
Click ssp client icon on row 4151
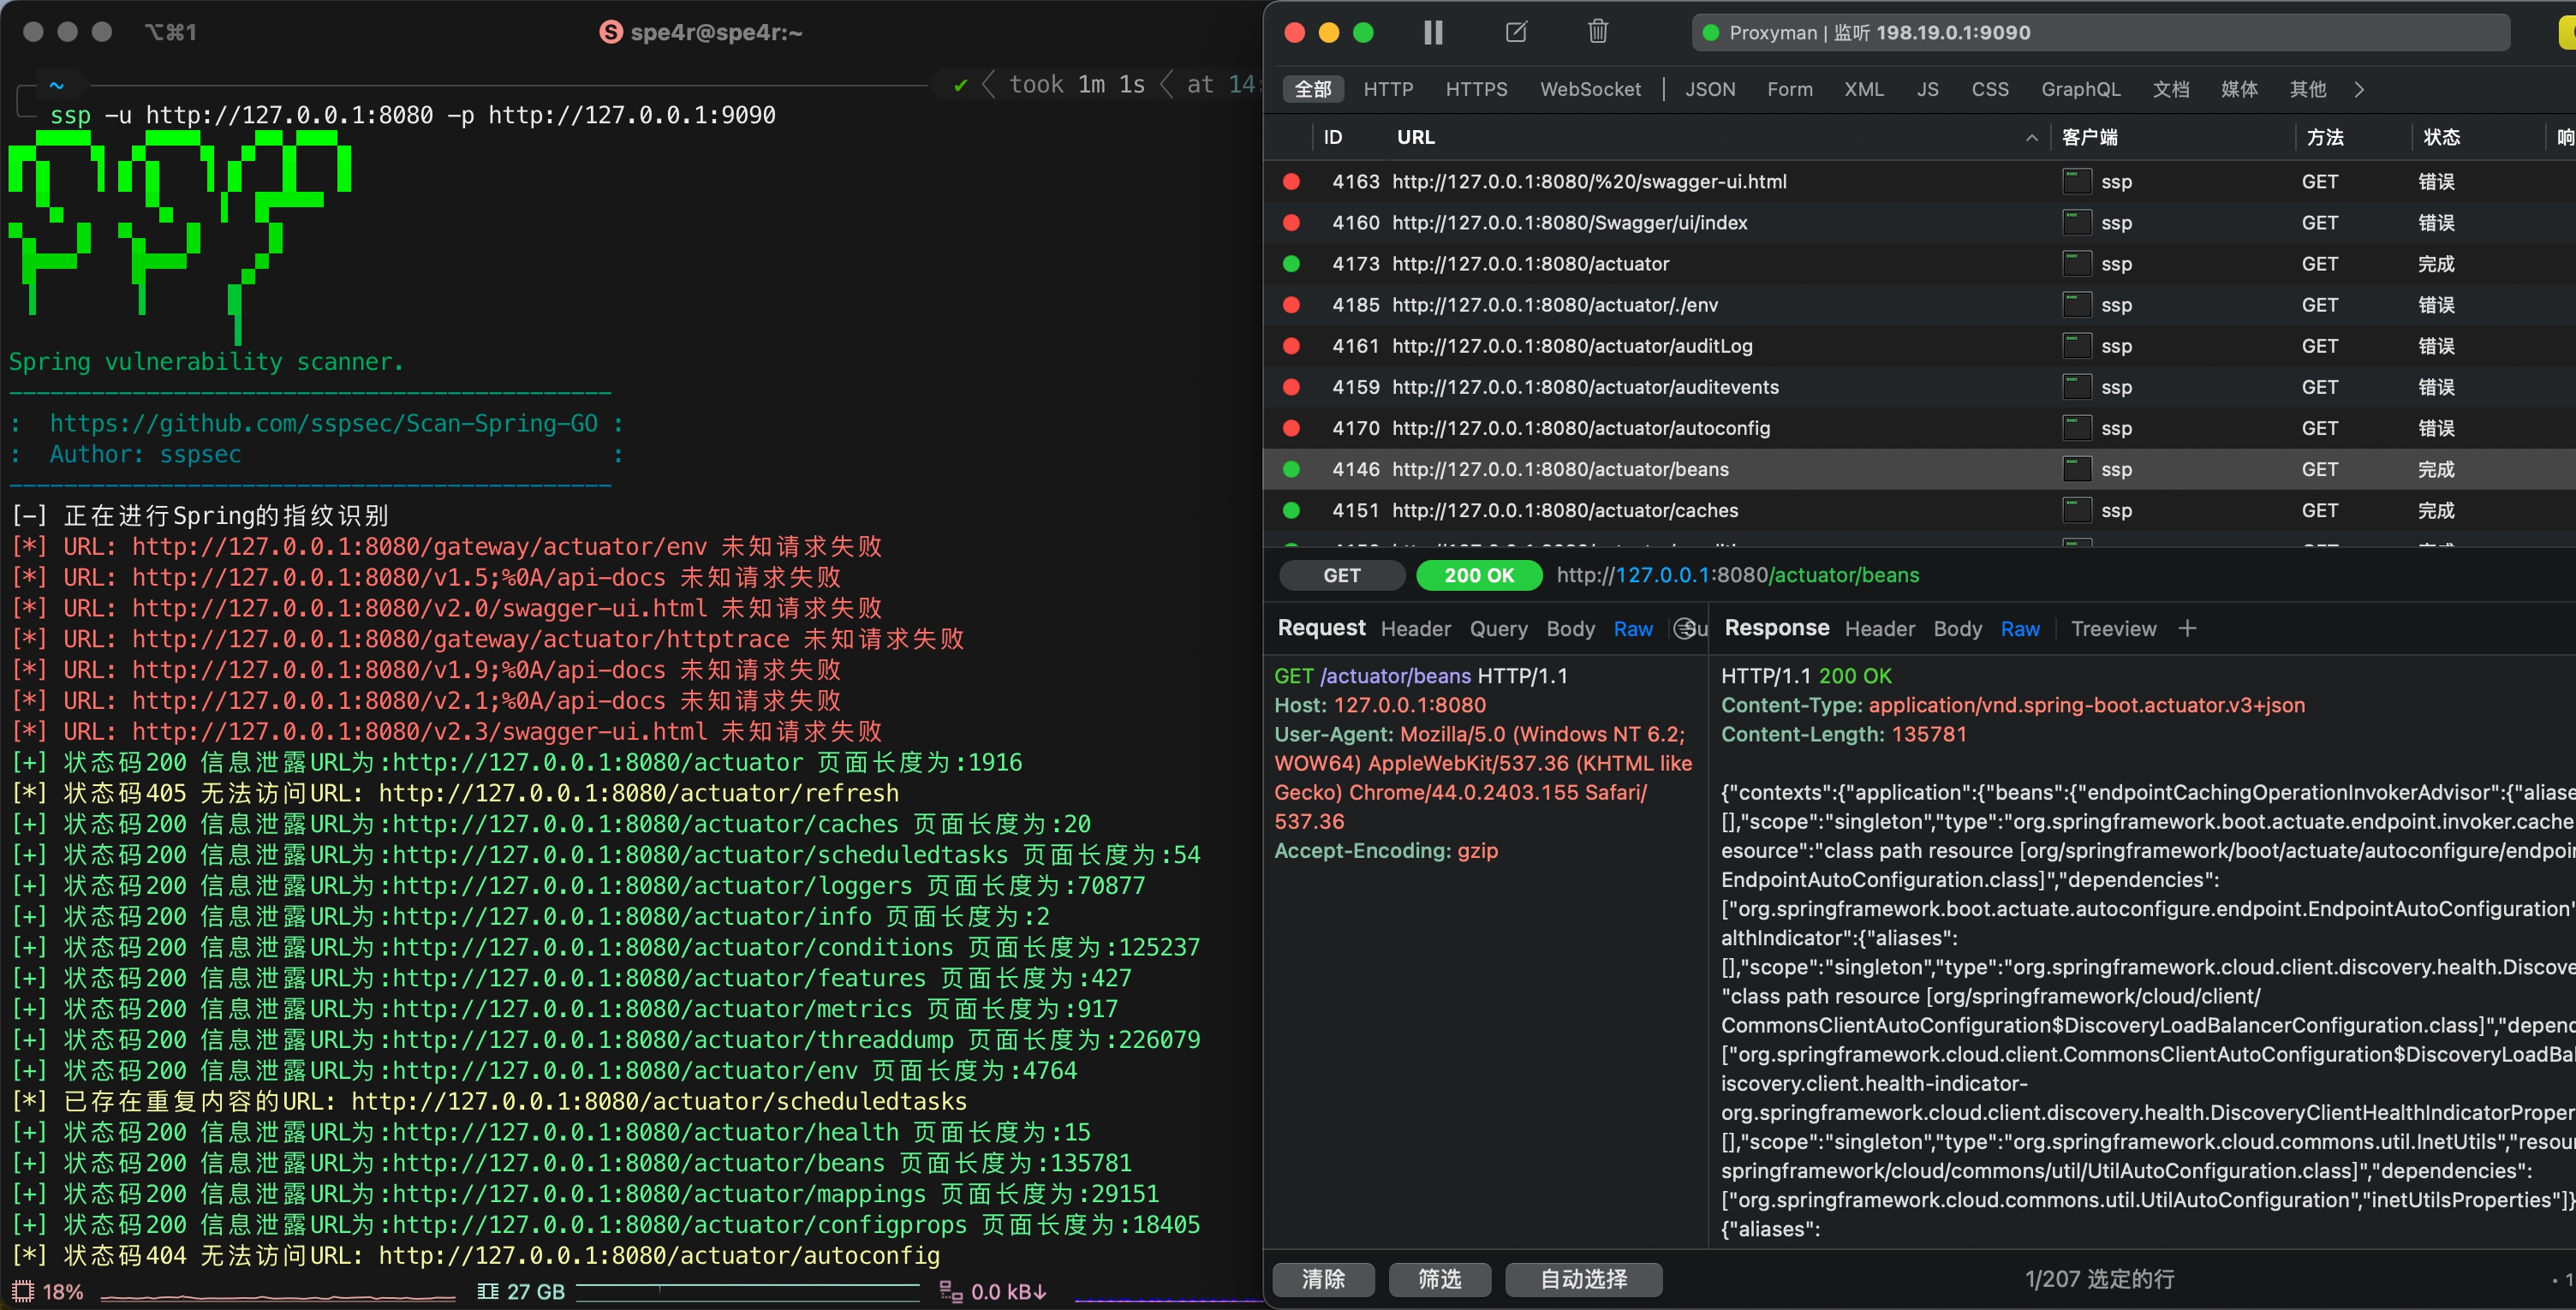click(2077, 510)
